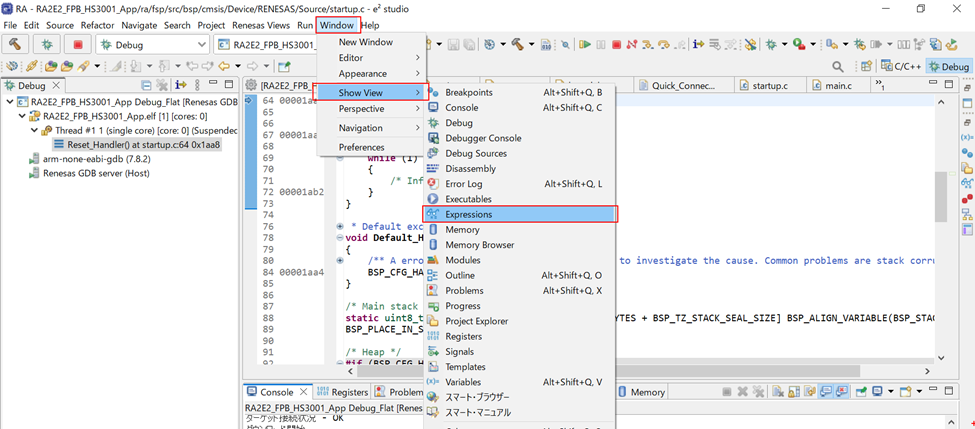This screenshot has height=429, width=975.
Task: Click the magnifier Search icon near perspectives
Action: point(838,66)
